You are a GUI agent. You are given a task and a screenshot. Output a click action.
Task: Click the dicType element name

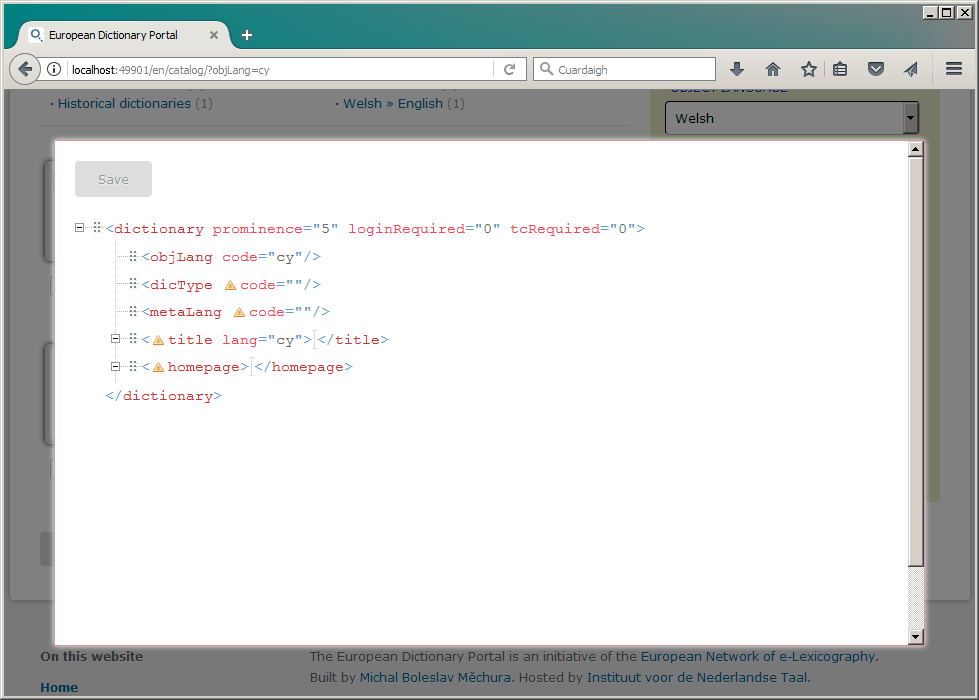(181, 285)
